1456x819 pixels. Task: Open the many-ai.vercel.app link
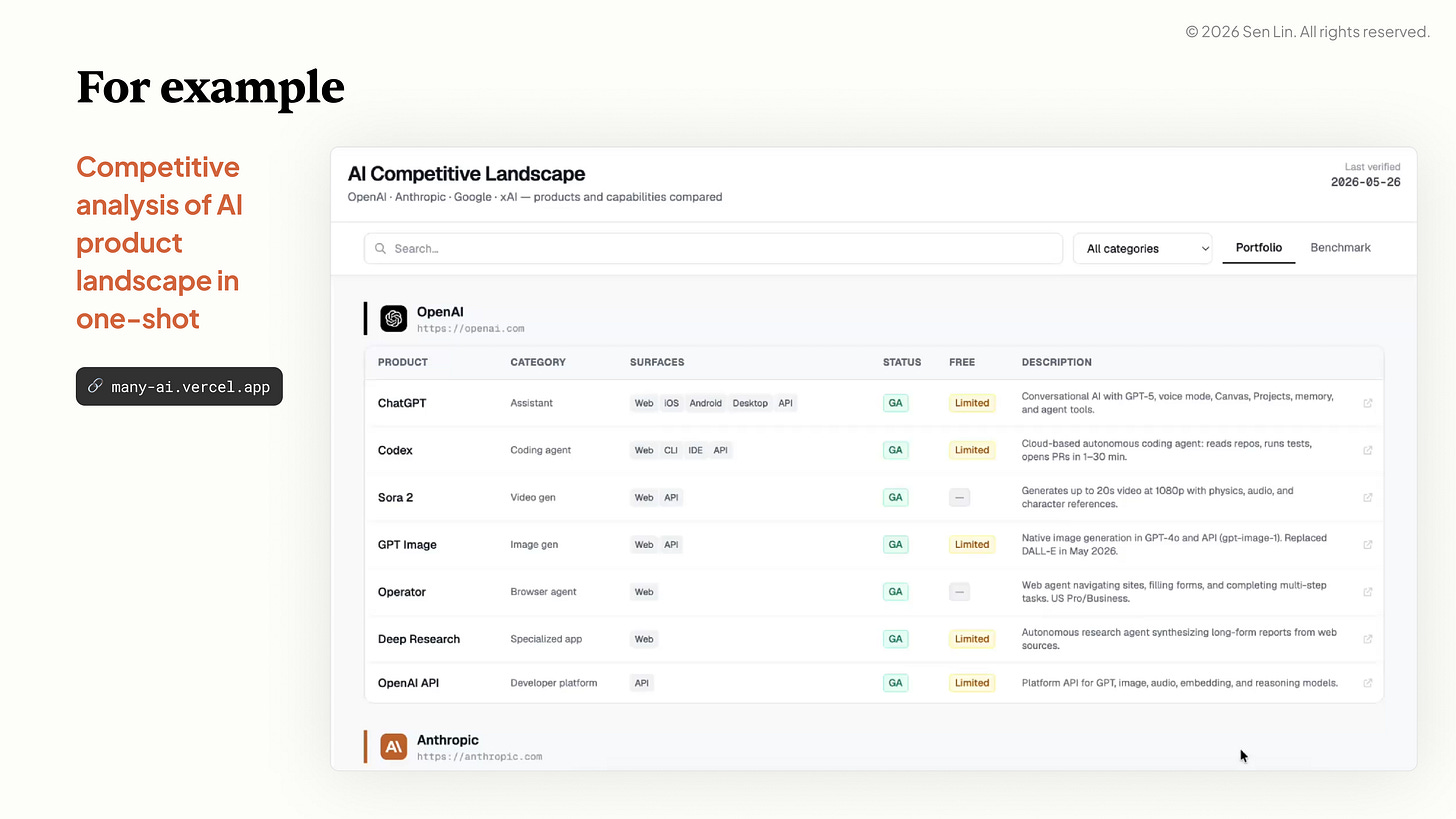179,386
